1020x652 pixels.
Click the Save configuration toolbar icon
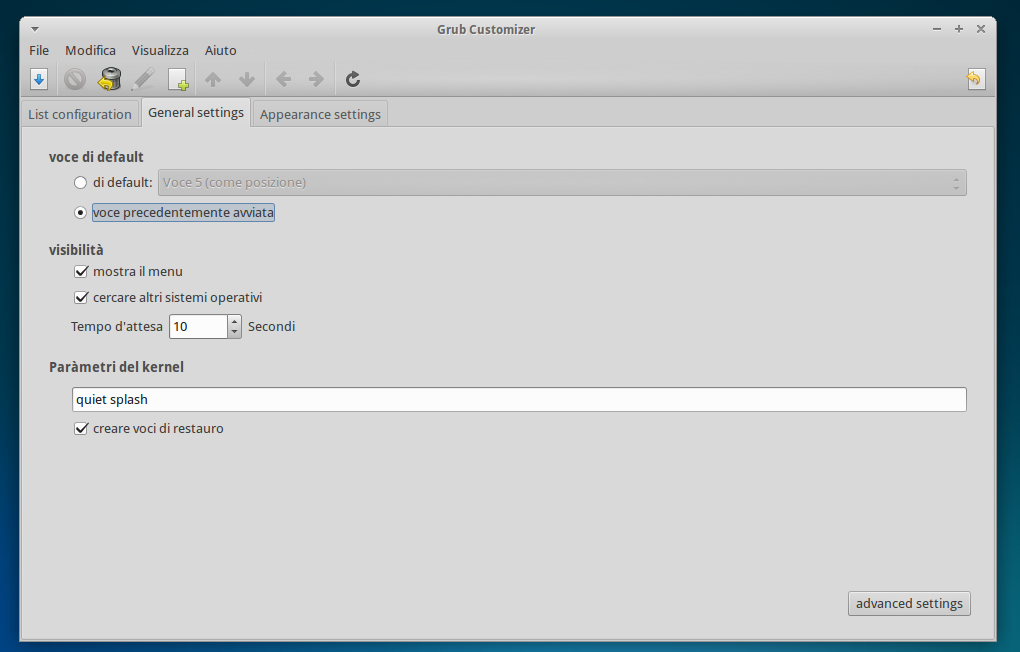coord(39,79)
